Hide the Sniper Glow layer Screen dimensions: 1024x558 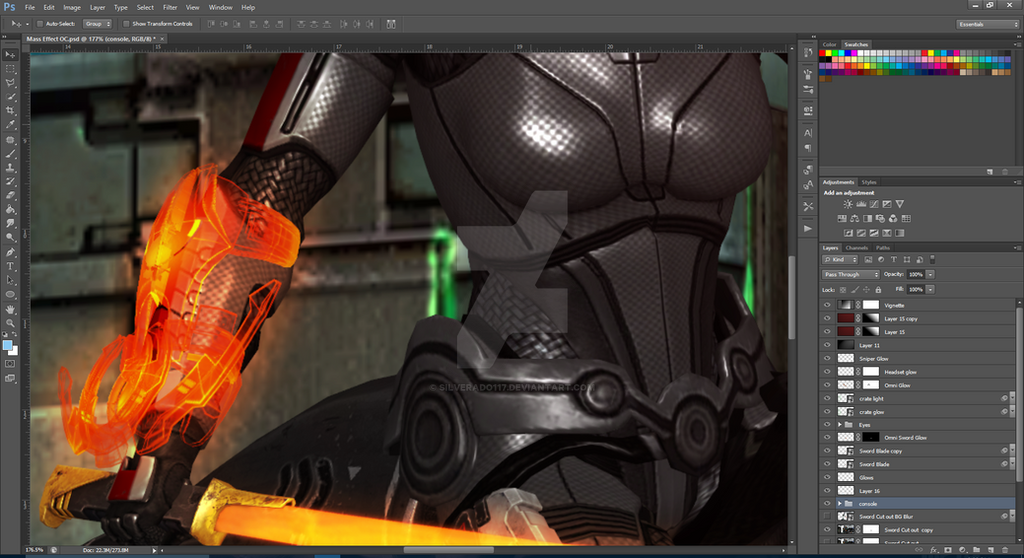(x=827, y=358)
